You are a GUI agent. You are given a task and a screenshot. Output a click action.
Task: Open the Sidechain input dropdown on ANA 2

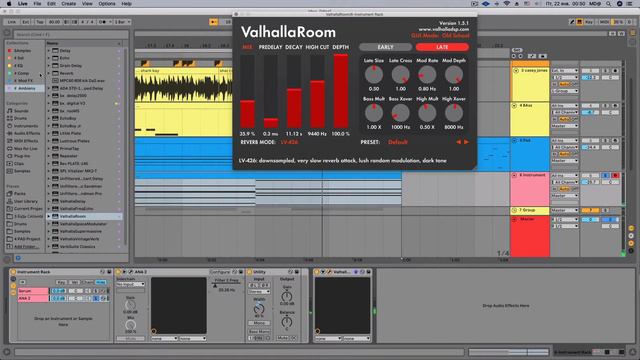131,284
